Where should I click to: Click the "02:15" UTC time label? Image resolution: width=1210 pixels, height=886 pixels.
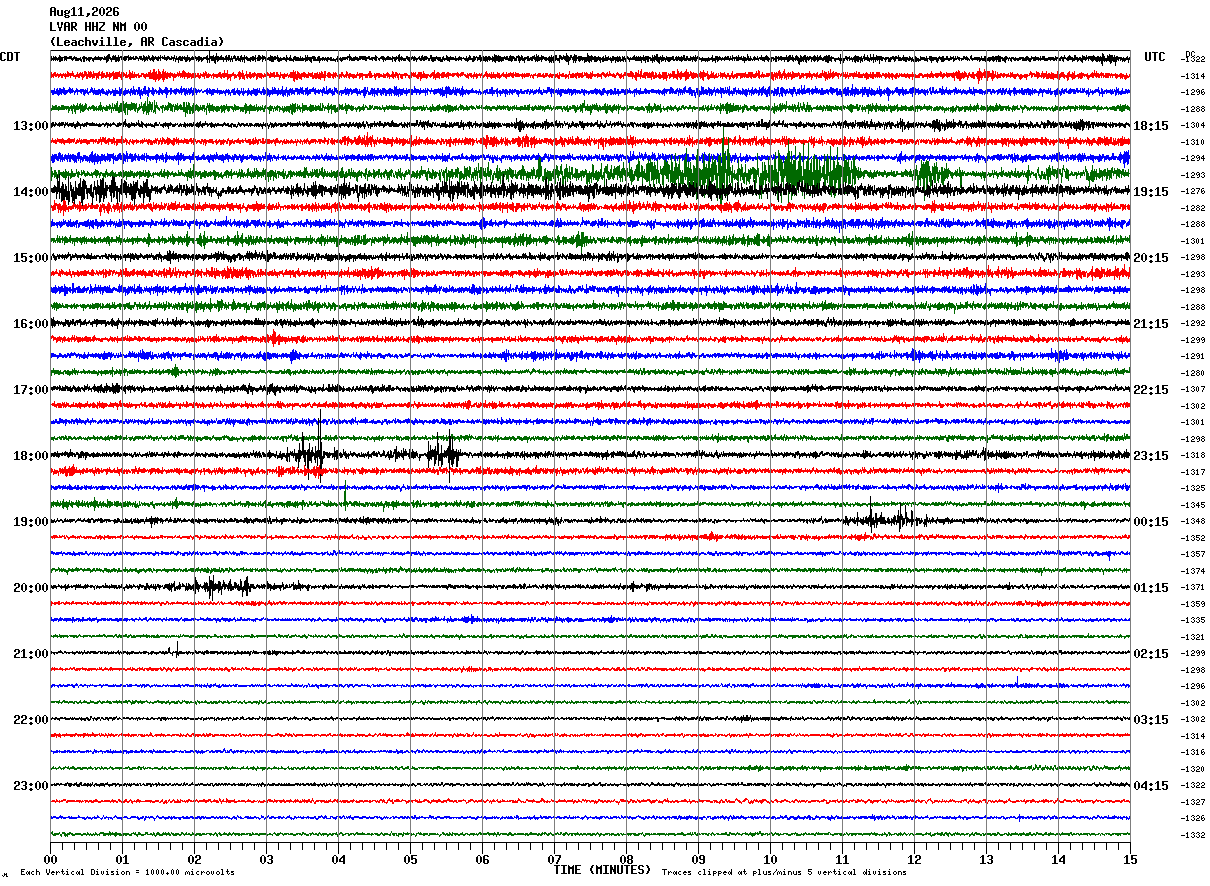point(1151,654)
